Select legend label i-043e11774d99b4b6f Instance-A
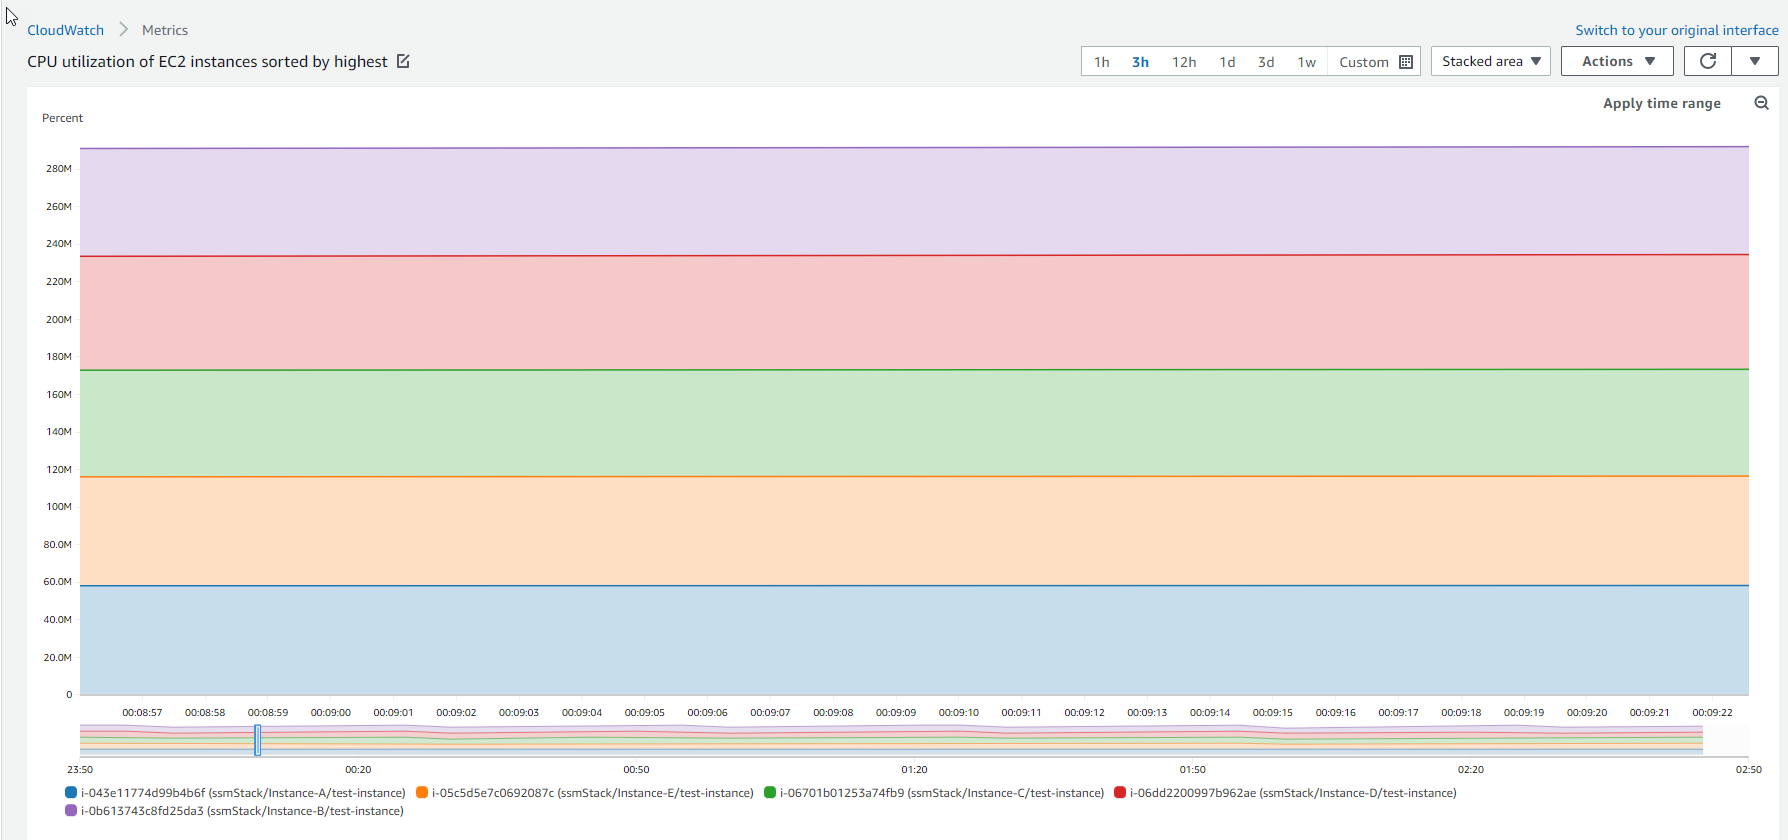The image size is (1788, 840). [243, 793]
